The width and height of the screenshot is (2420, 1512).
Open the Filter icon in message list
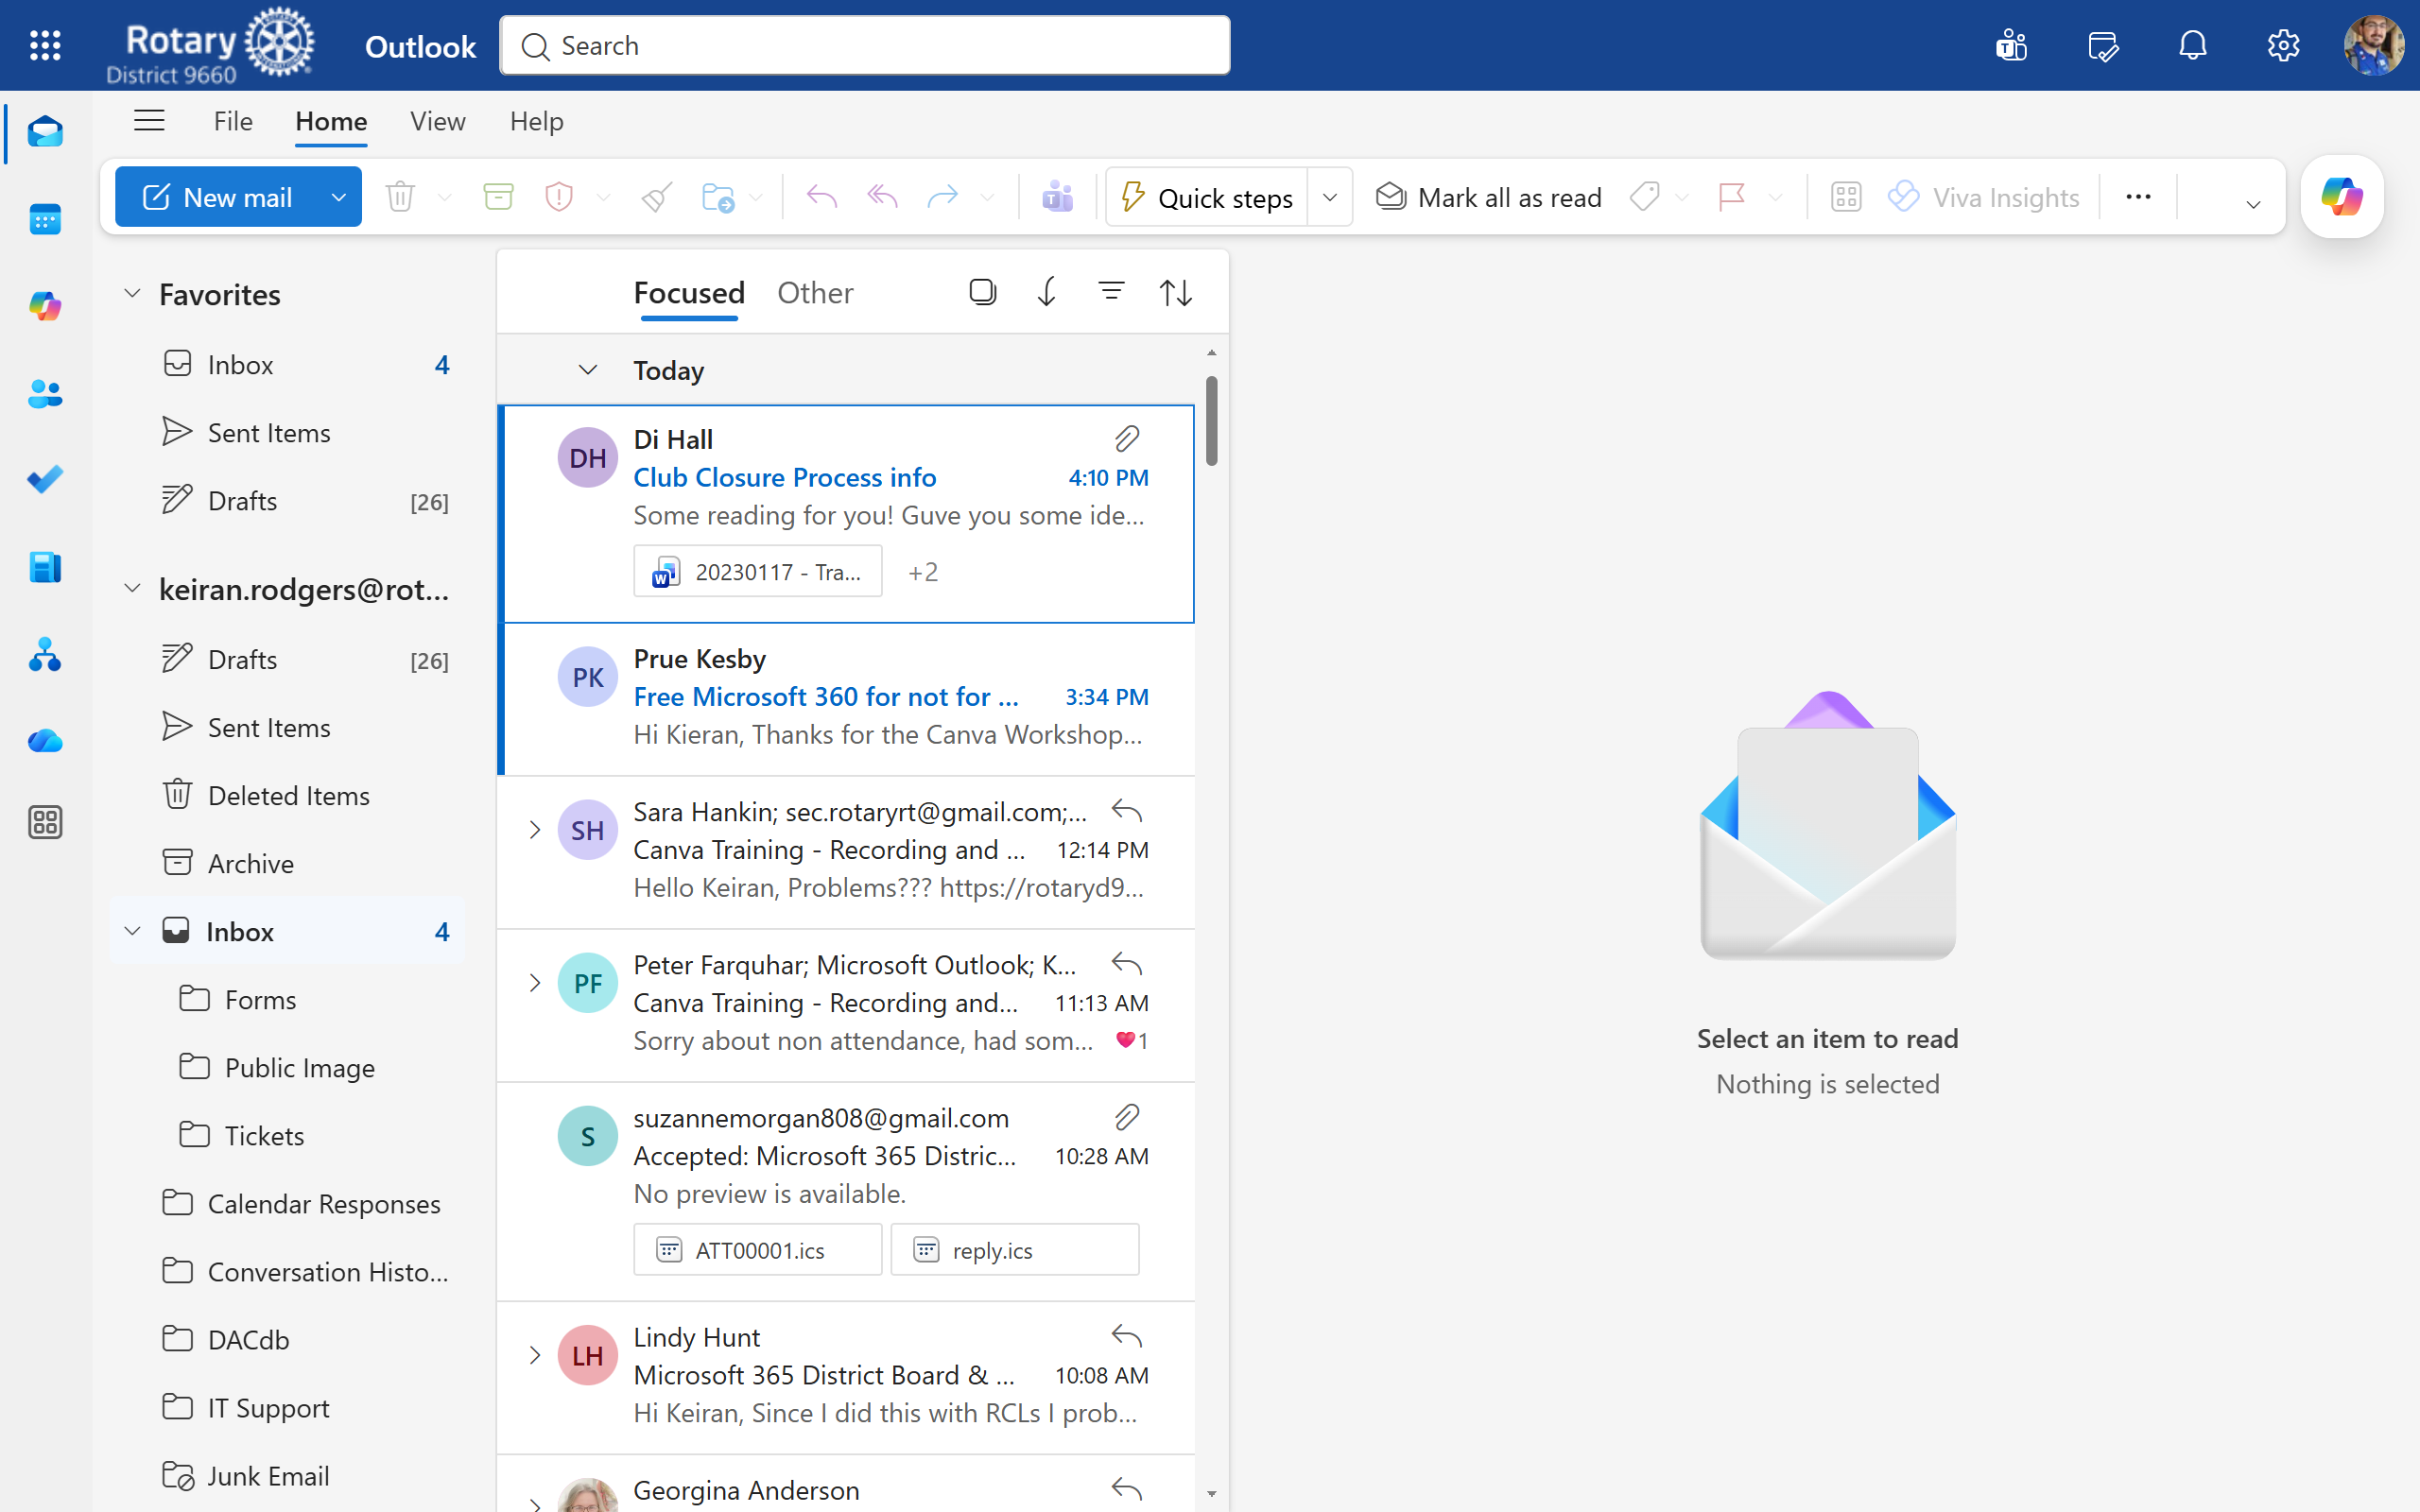pyautogui.click(x=1111, y=292)
